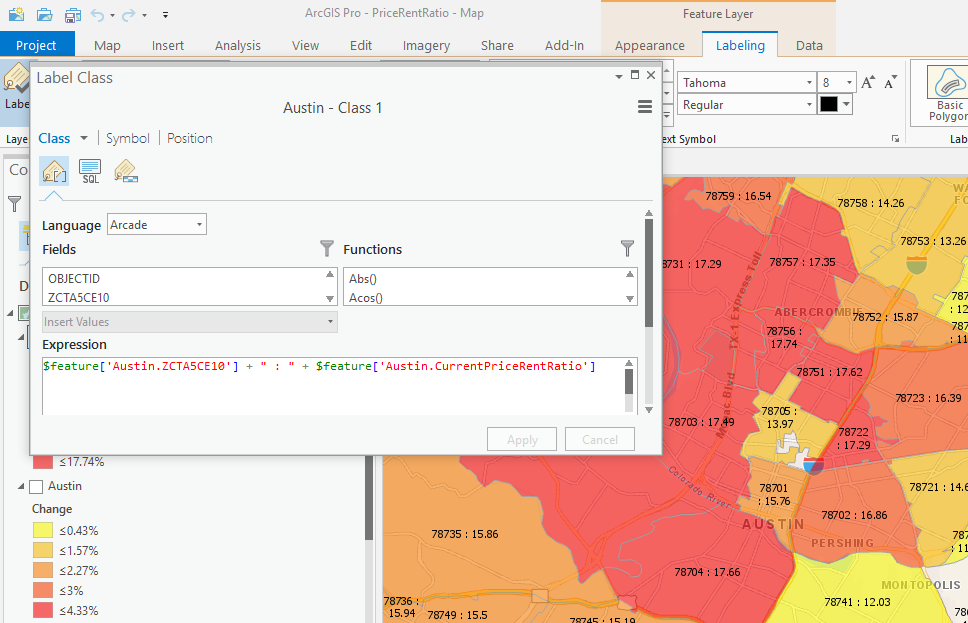Switch to the Symbol tab in Label Class
Image resolution: width=968 pixels, height=623 pixels.
tap(127, 138)
